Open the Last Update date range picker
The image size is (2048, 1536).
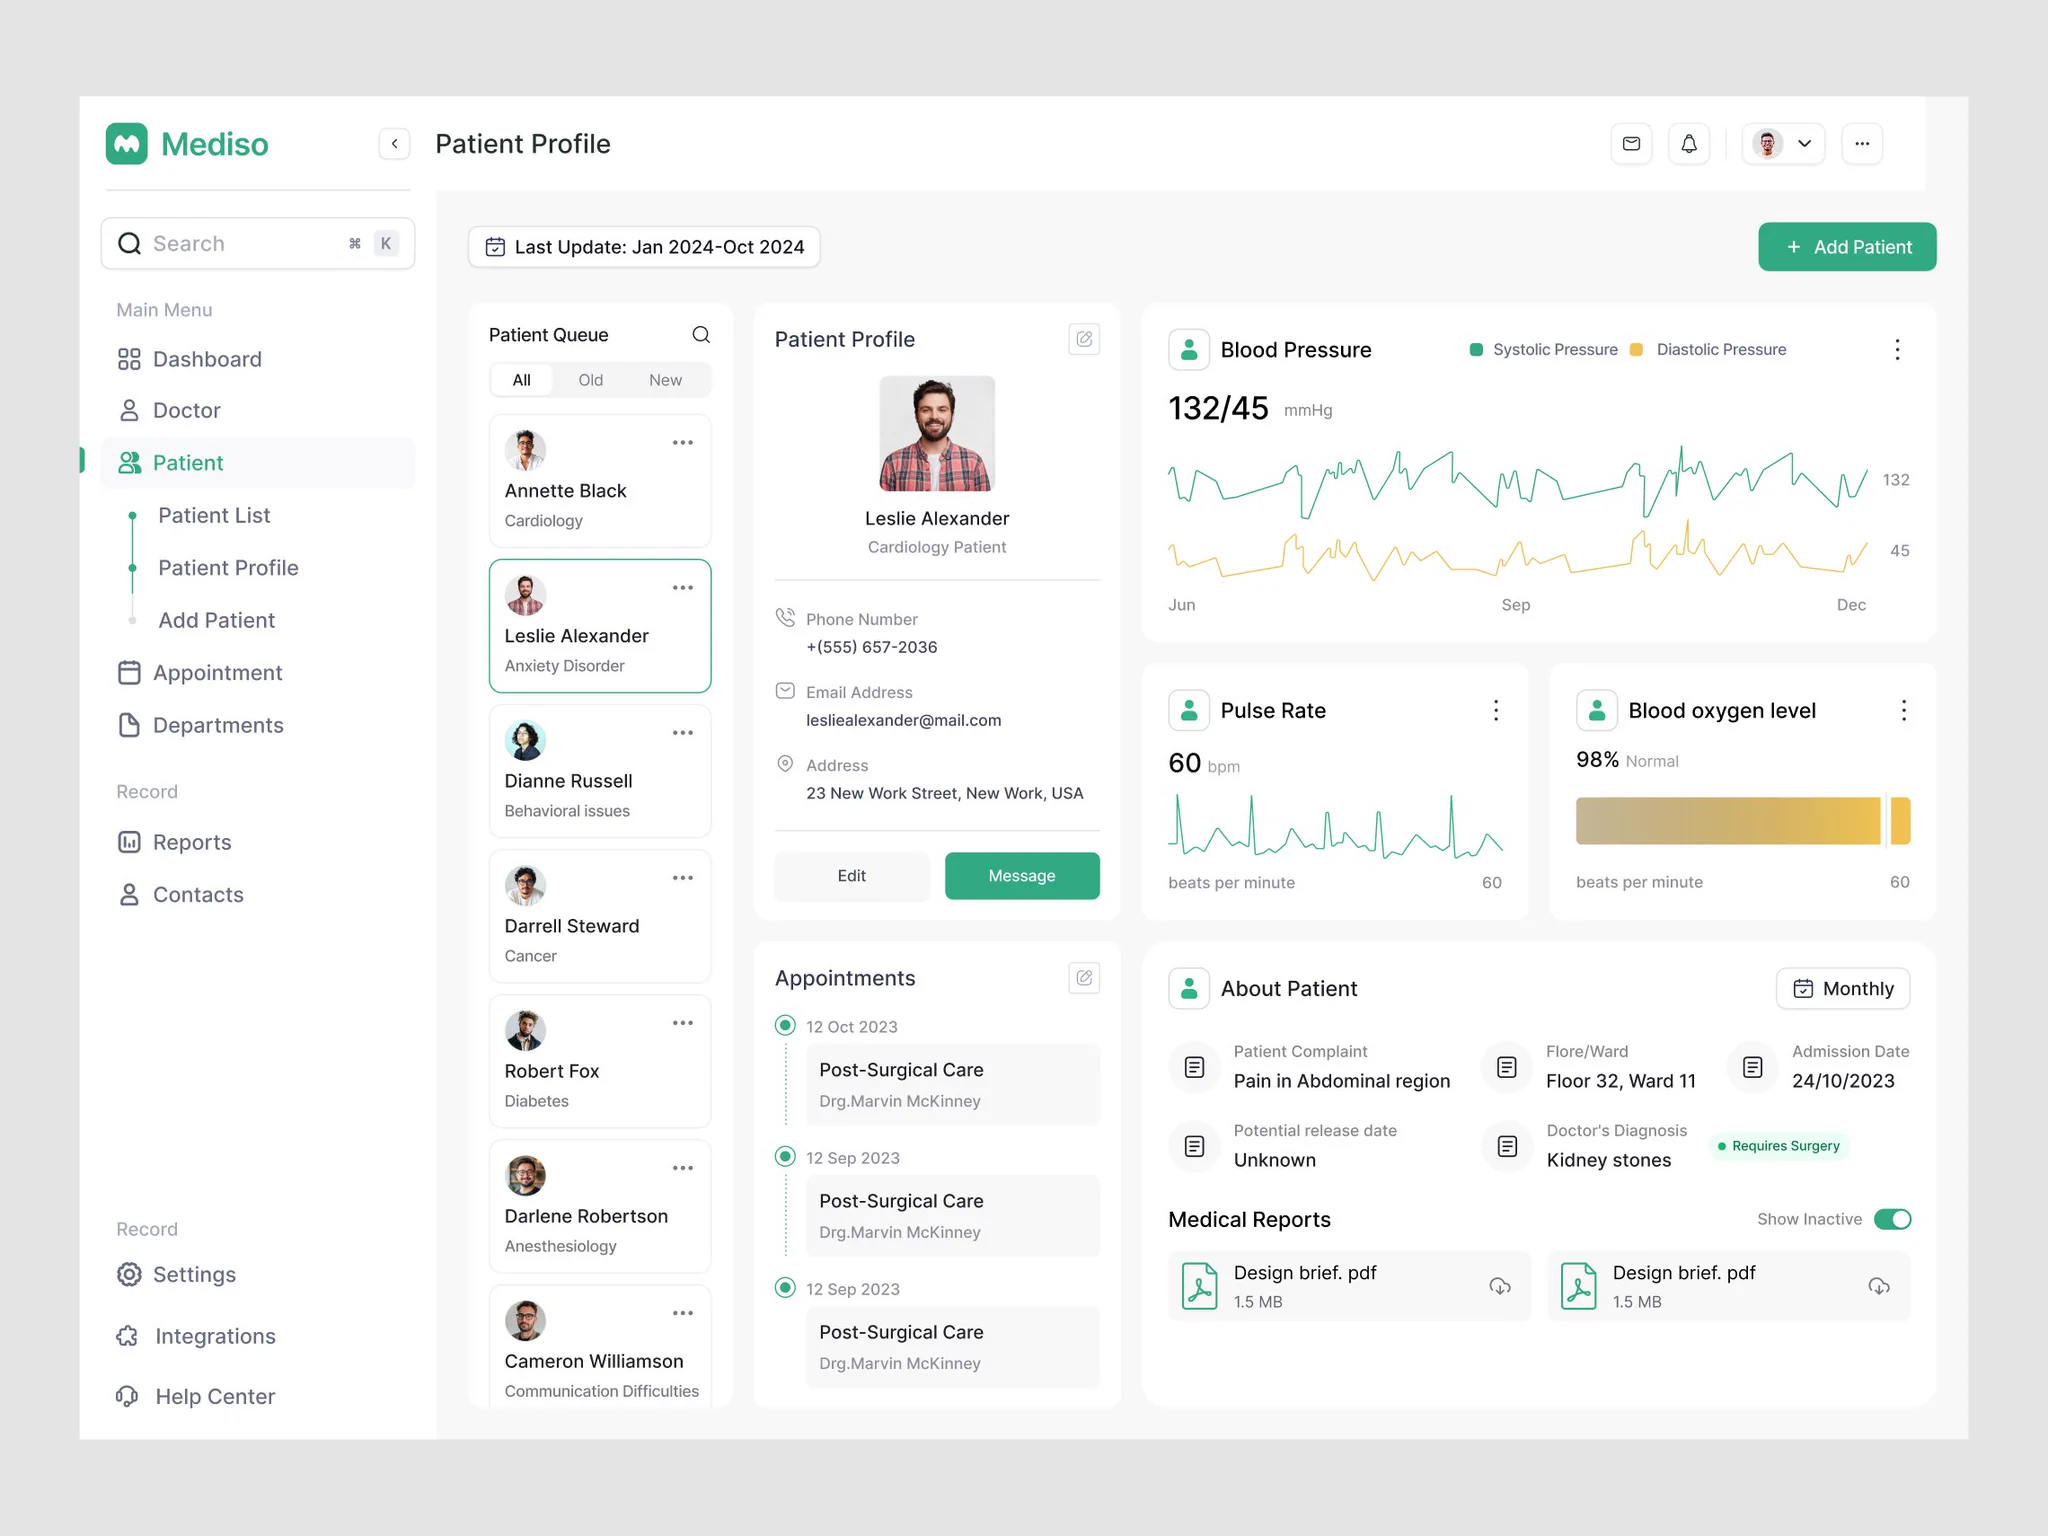644,247
